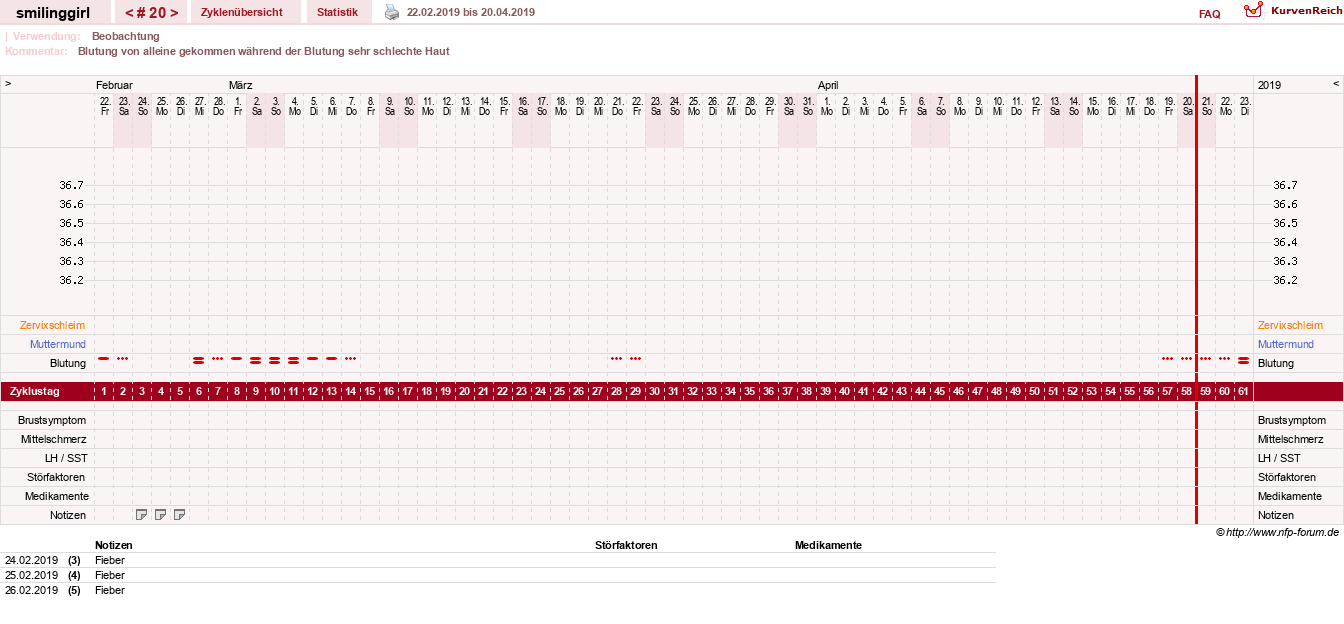This screenshot has width=1344, height=624.
Task: Select note row 25.02.2019 Fieber
Action: click(498, 575)
